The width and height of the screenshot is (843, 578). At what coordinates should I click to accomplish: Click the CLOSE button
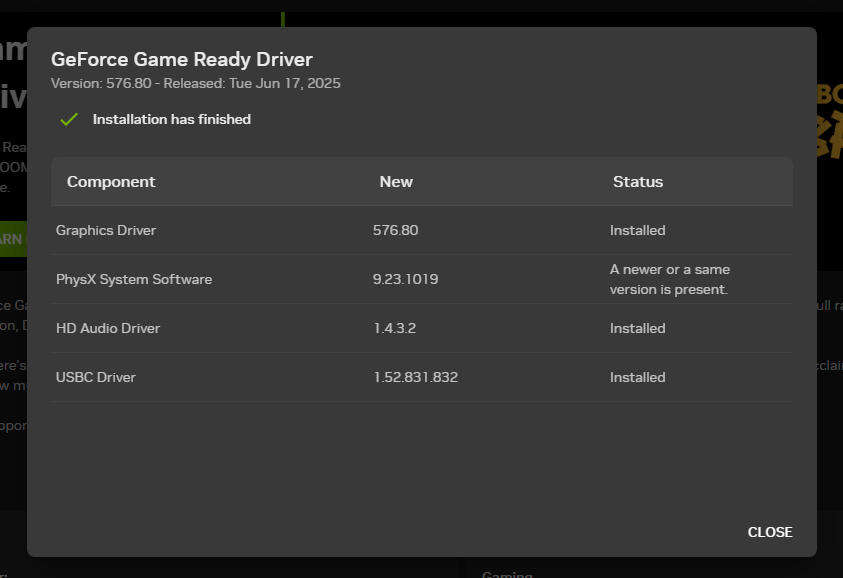769,532
